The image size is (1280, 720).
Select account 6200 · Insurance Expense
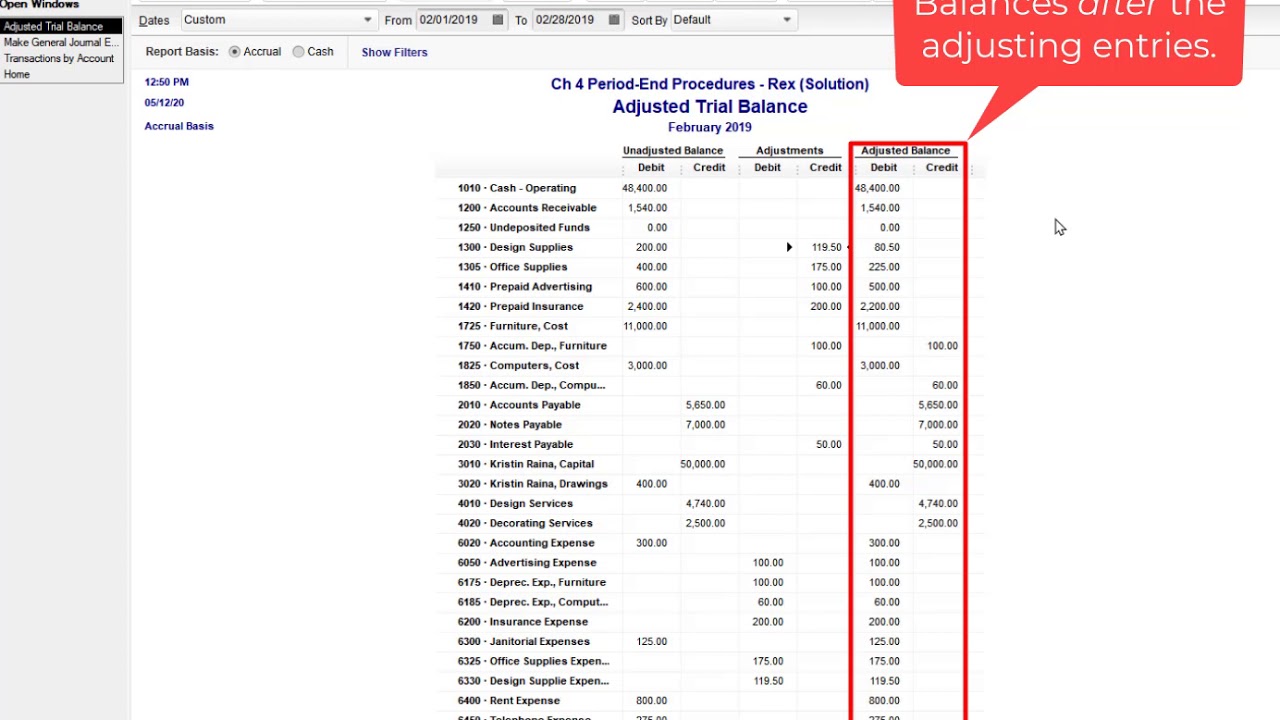[x=523, y=622]
